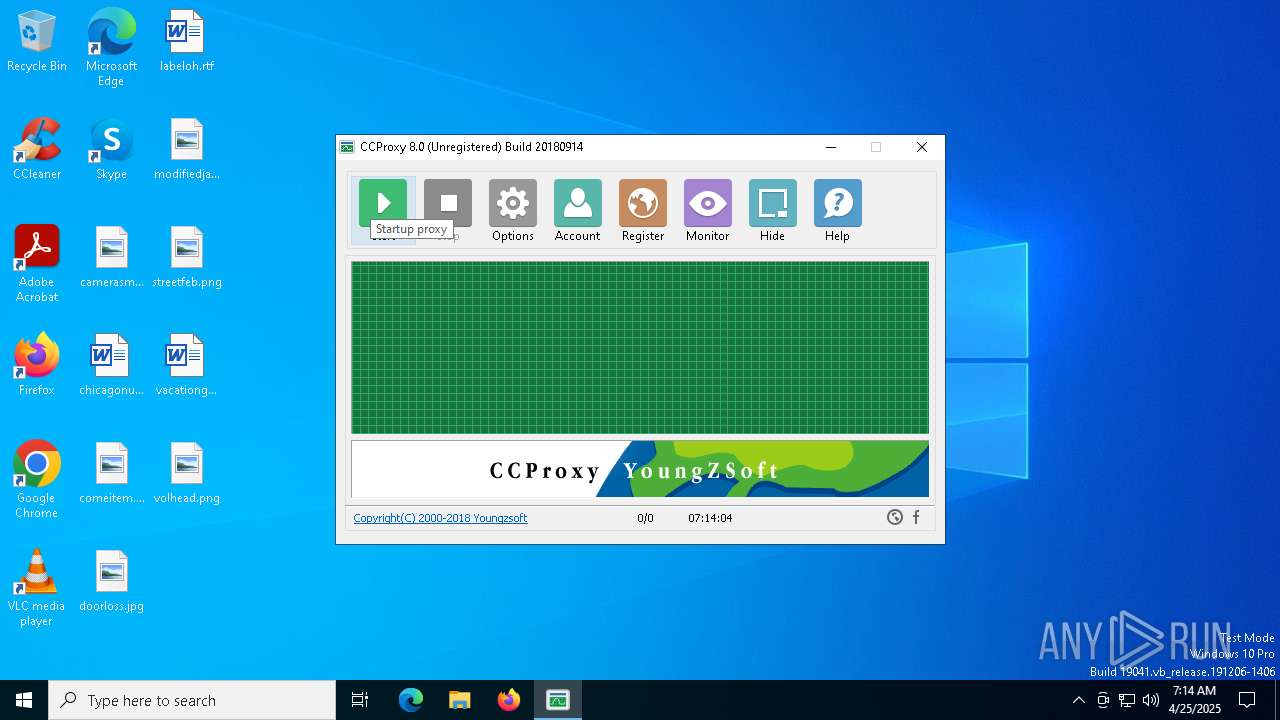The image size is (1280, 720).
Task: Select the comeitem... image file
Action: point(111,474)
